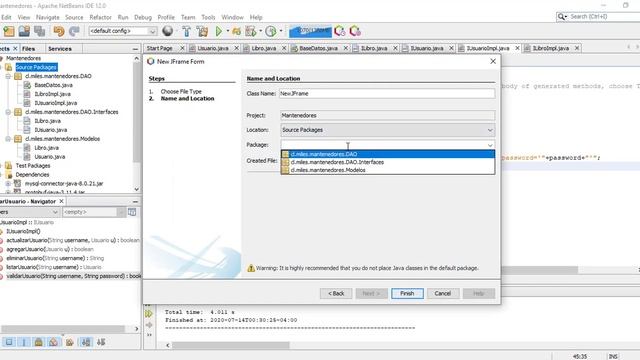The height and width of the screenshot is (360, 640).
Task: Click the globe browser icon in toolbar
Action: tap(167, 31)
